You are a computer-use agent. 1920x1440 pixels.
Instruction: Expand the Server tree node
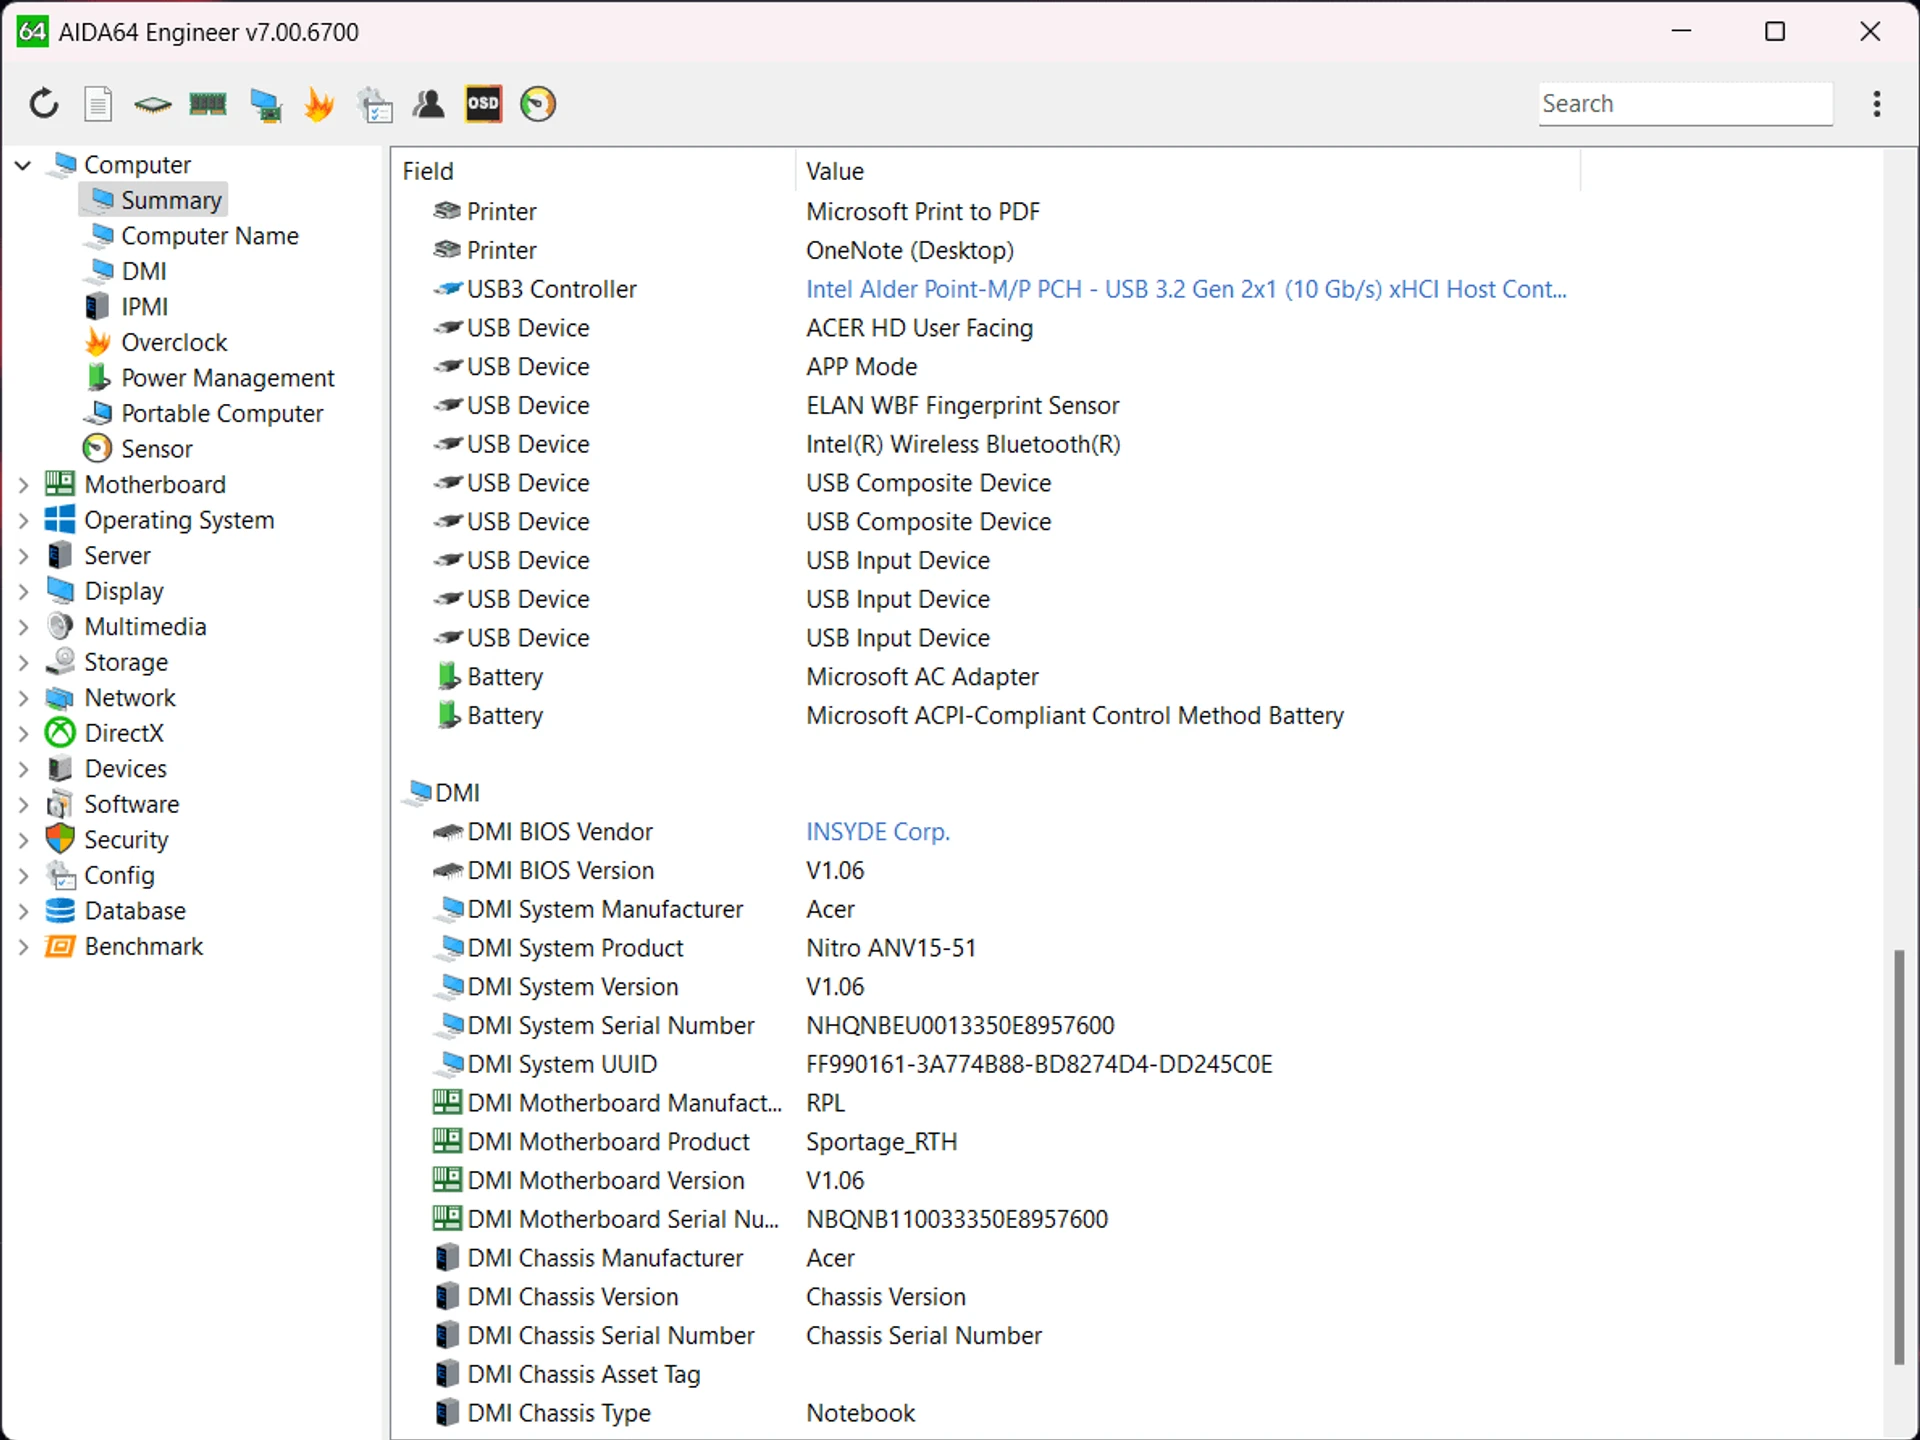pos(23,556)
